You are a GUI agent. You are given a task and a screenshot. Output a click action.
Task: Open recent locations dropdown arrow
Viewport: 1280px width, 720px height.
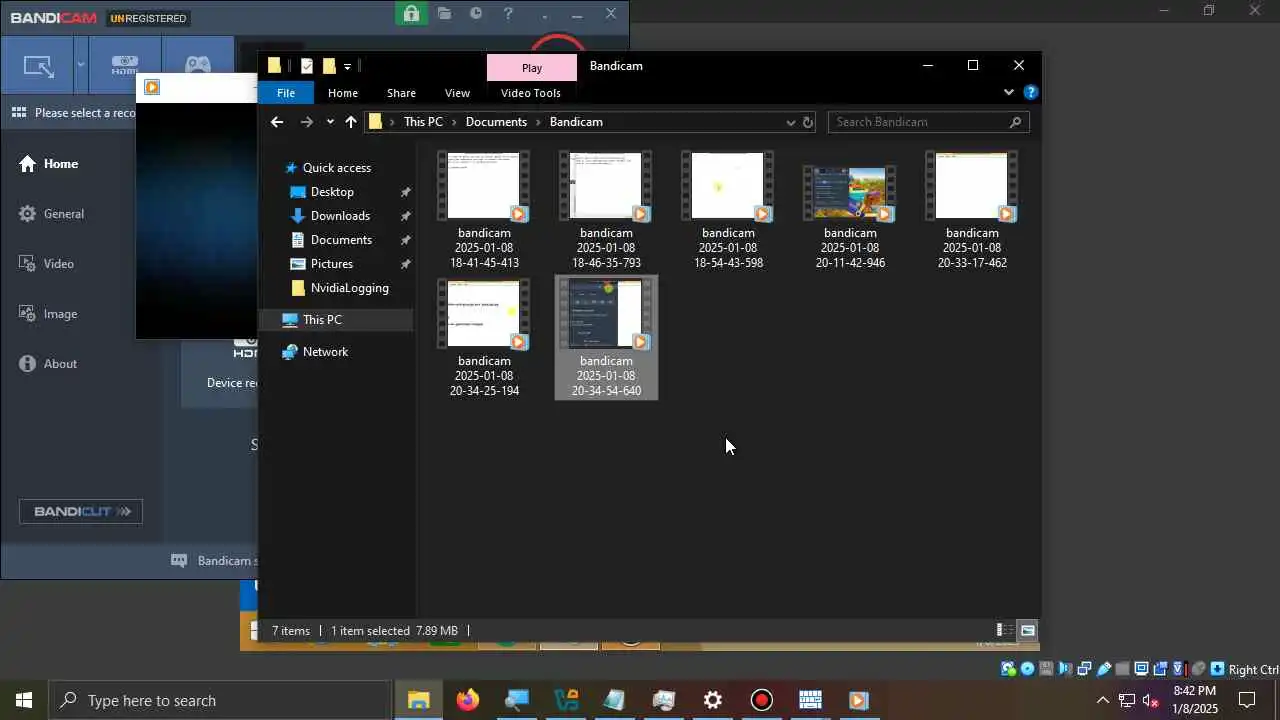[x=330, y=122]
